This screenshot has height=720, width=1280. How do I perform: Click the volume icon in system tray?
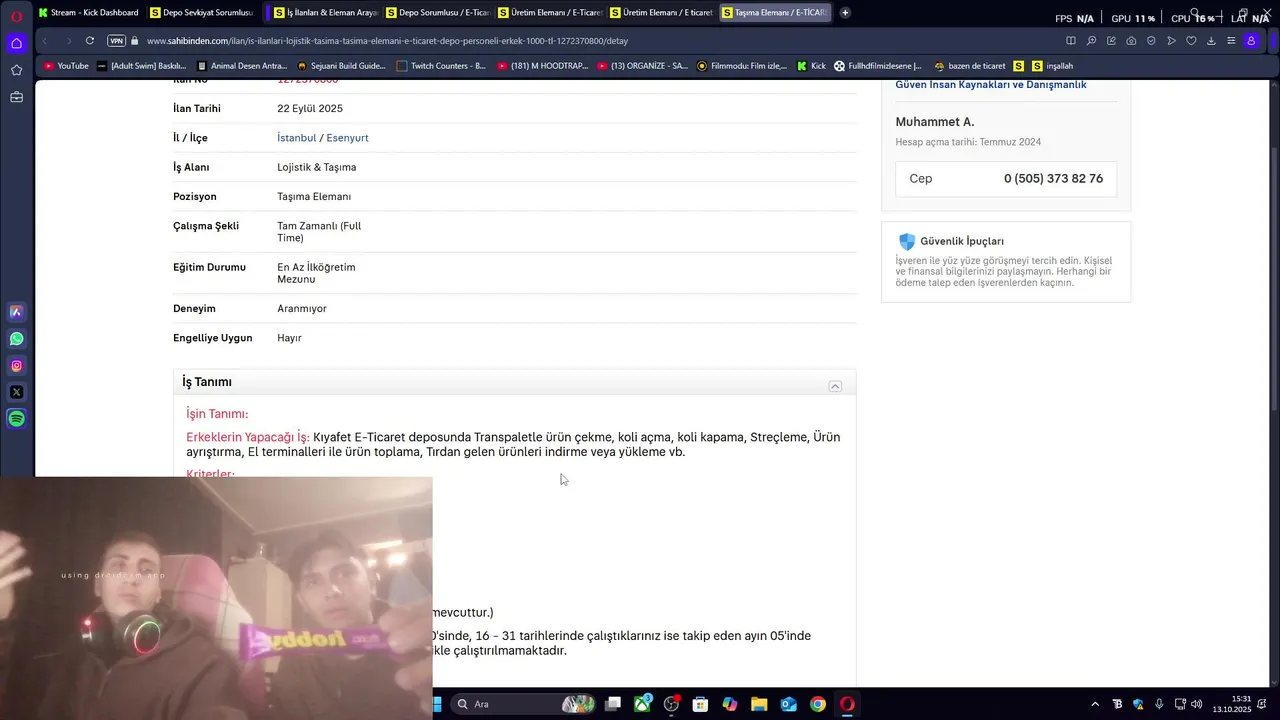click(1197, 704)
